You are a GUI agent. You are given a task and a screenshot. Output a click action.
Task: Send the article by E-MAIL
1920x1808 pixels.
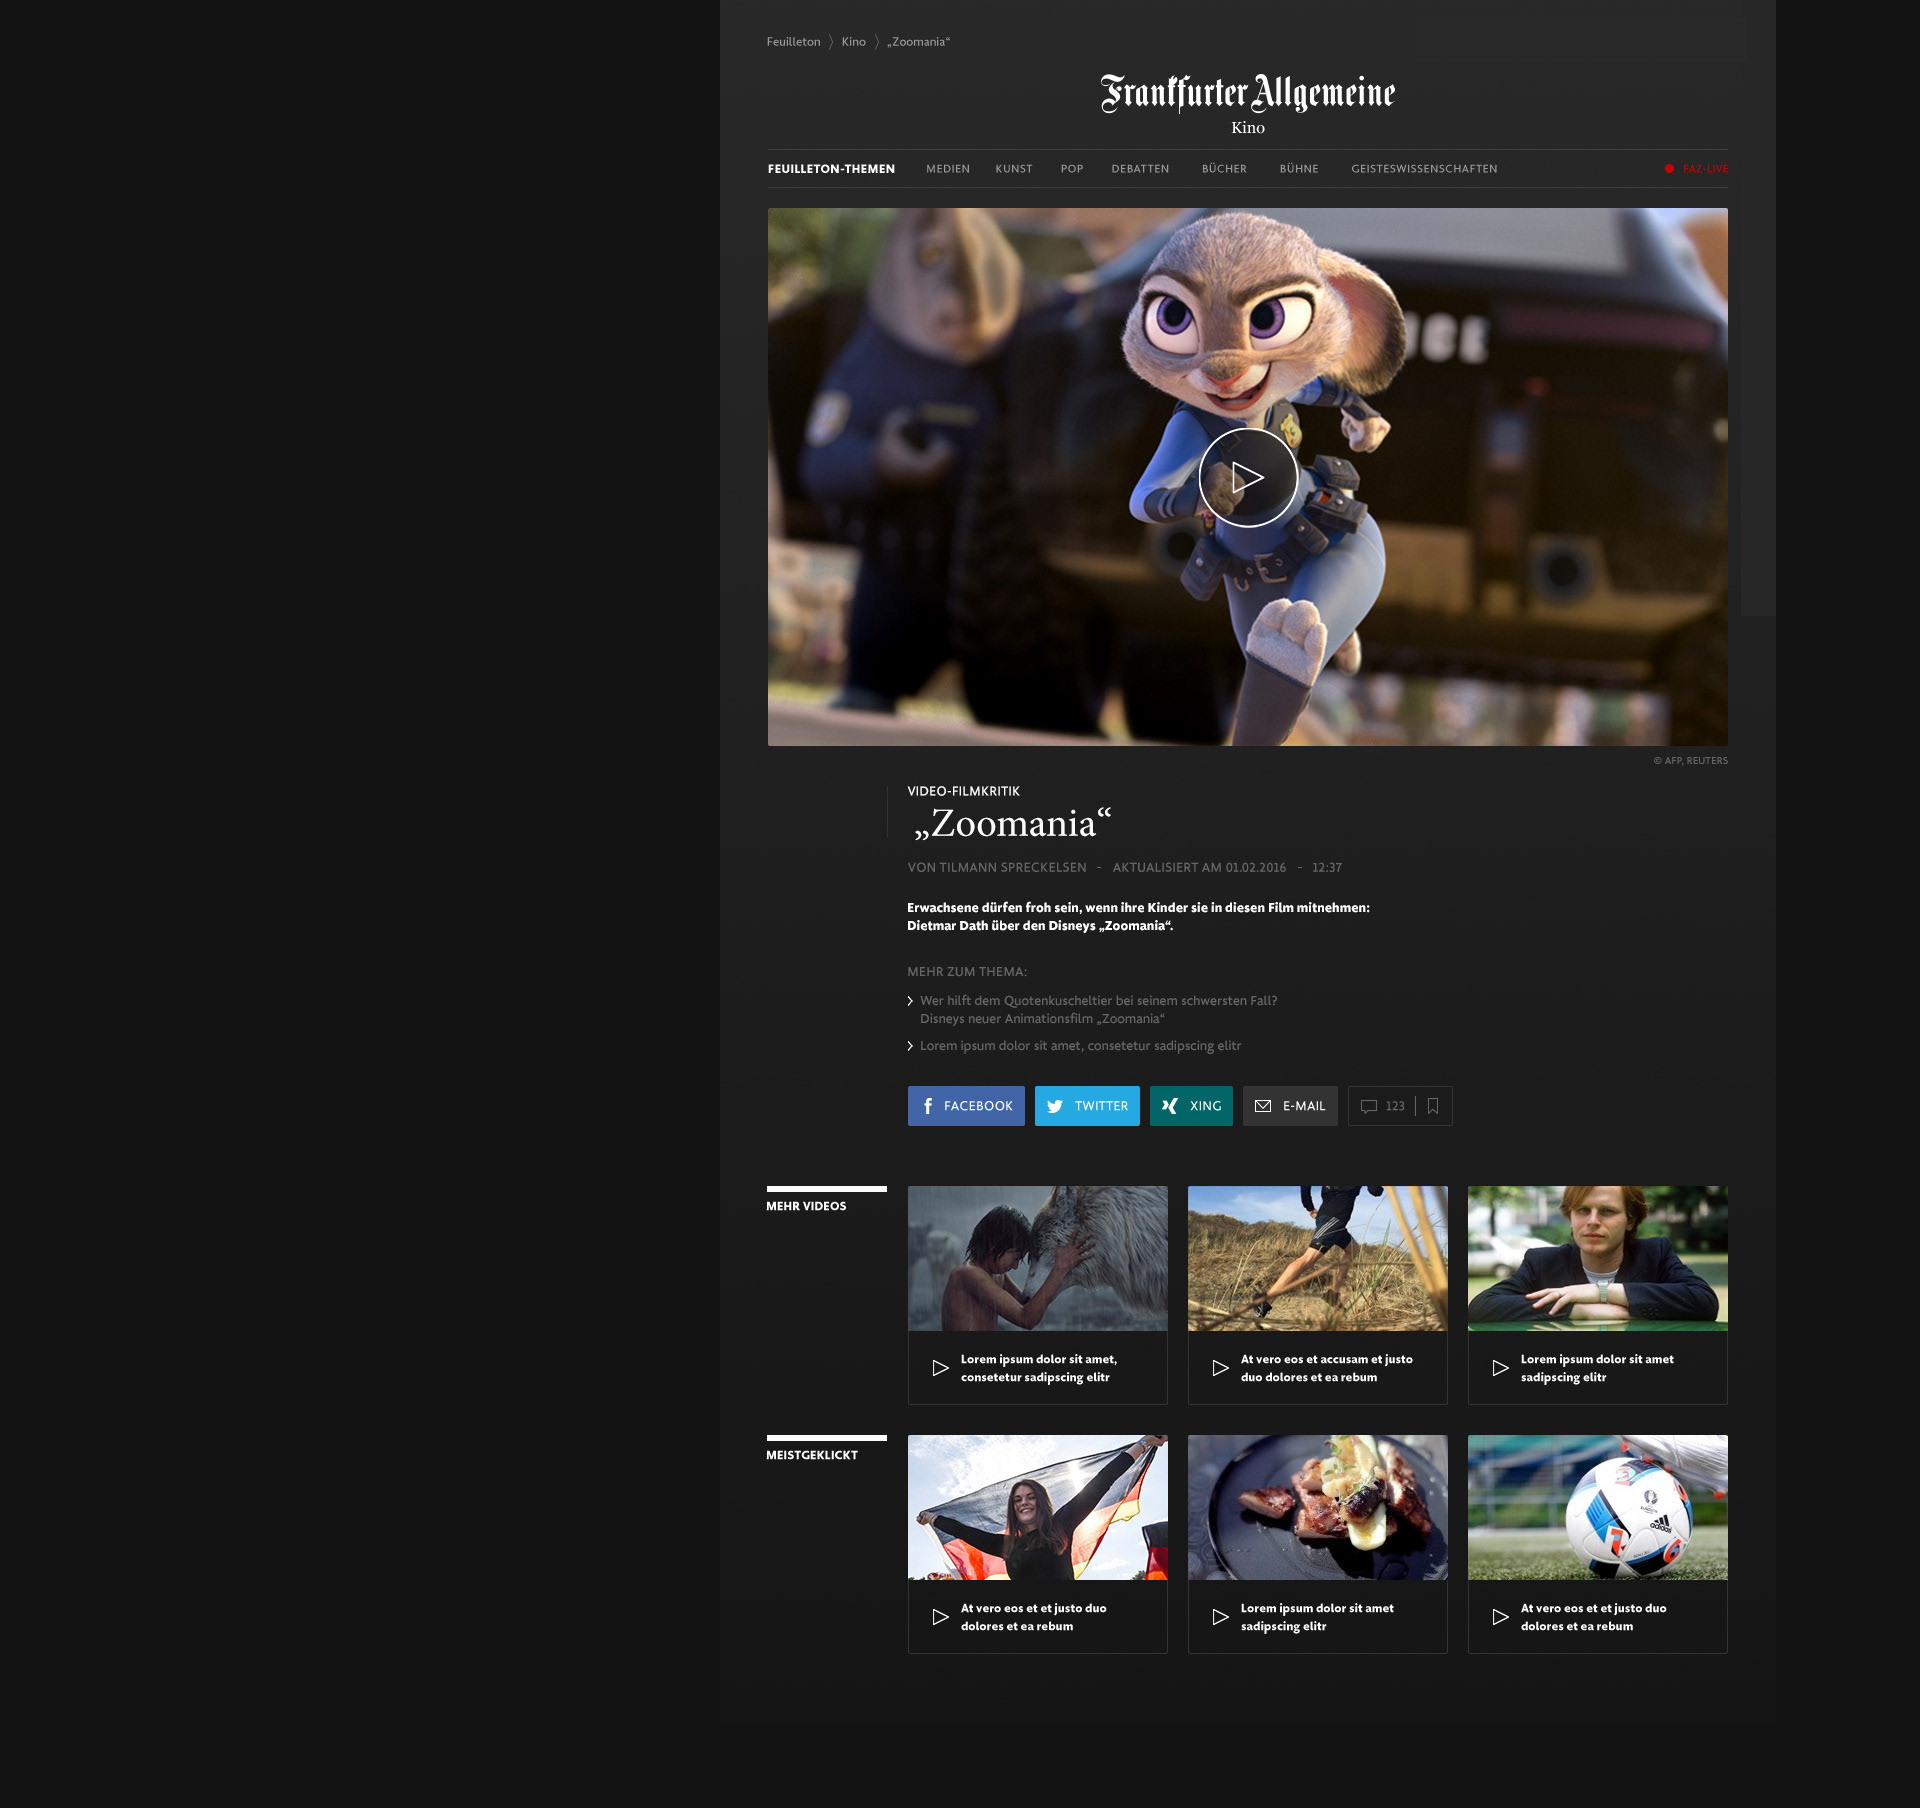pos(1290,1106)
